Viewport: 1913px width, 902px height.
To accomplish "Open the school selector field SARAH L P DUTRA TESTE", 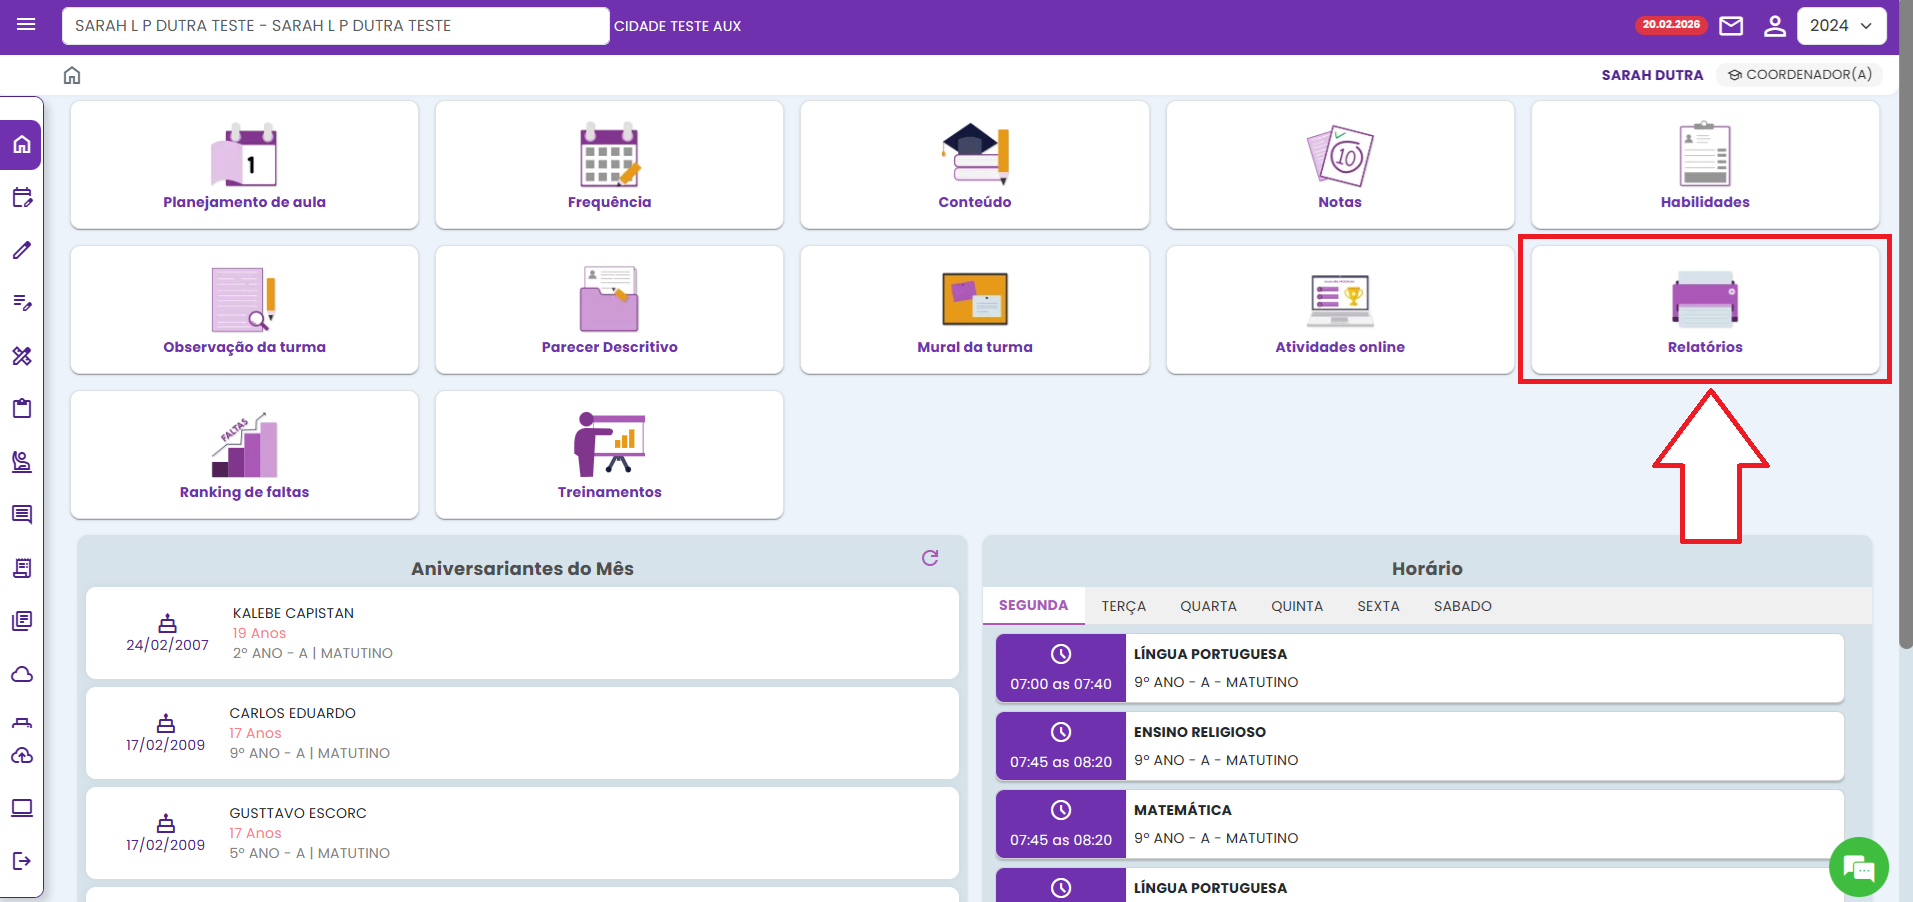I will pos(335,26).
